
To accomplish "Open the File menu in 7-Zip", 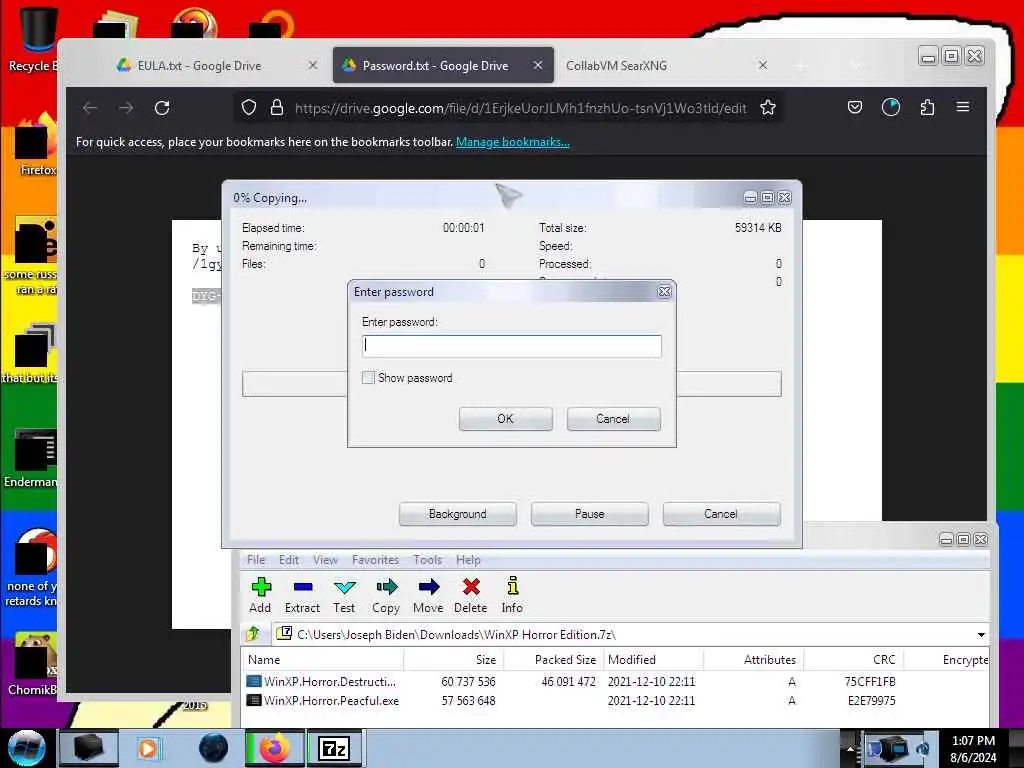I will pyautogui.click(x=256, y=560).
